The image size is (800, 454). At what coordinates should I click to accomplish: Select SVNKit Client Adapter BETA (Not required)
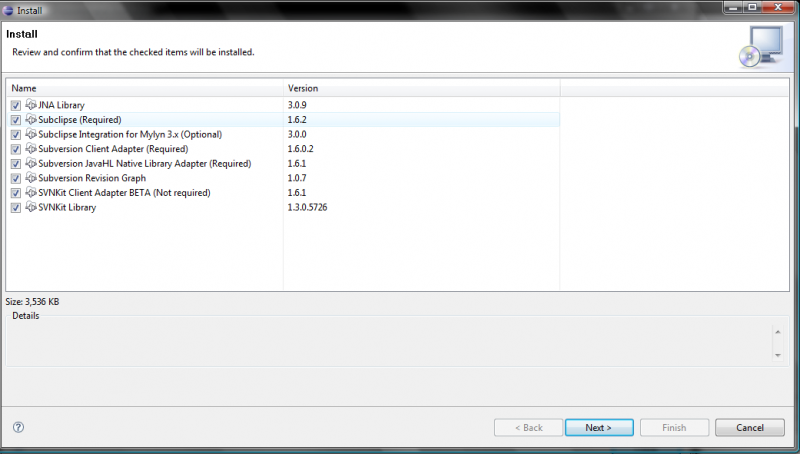124,193
